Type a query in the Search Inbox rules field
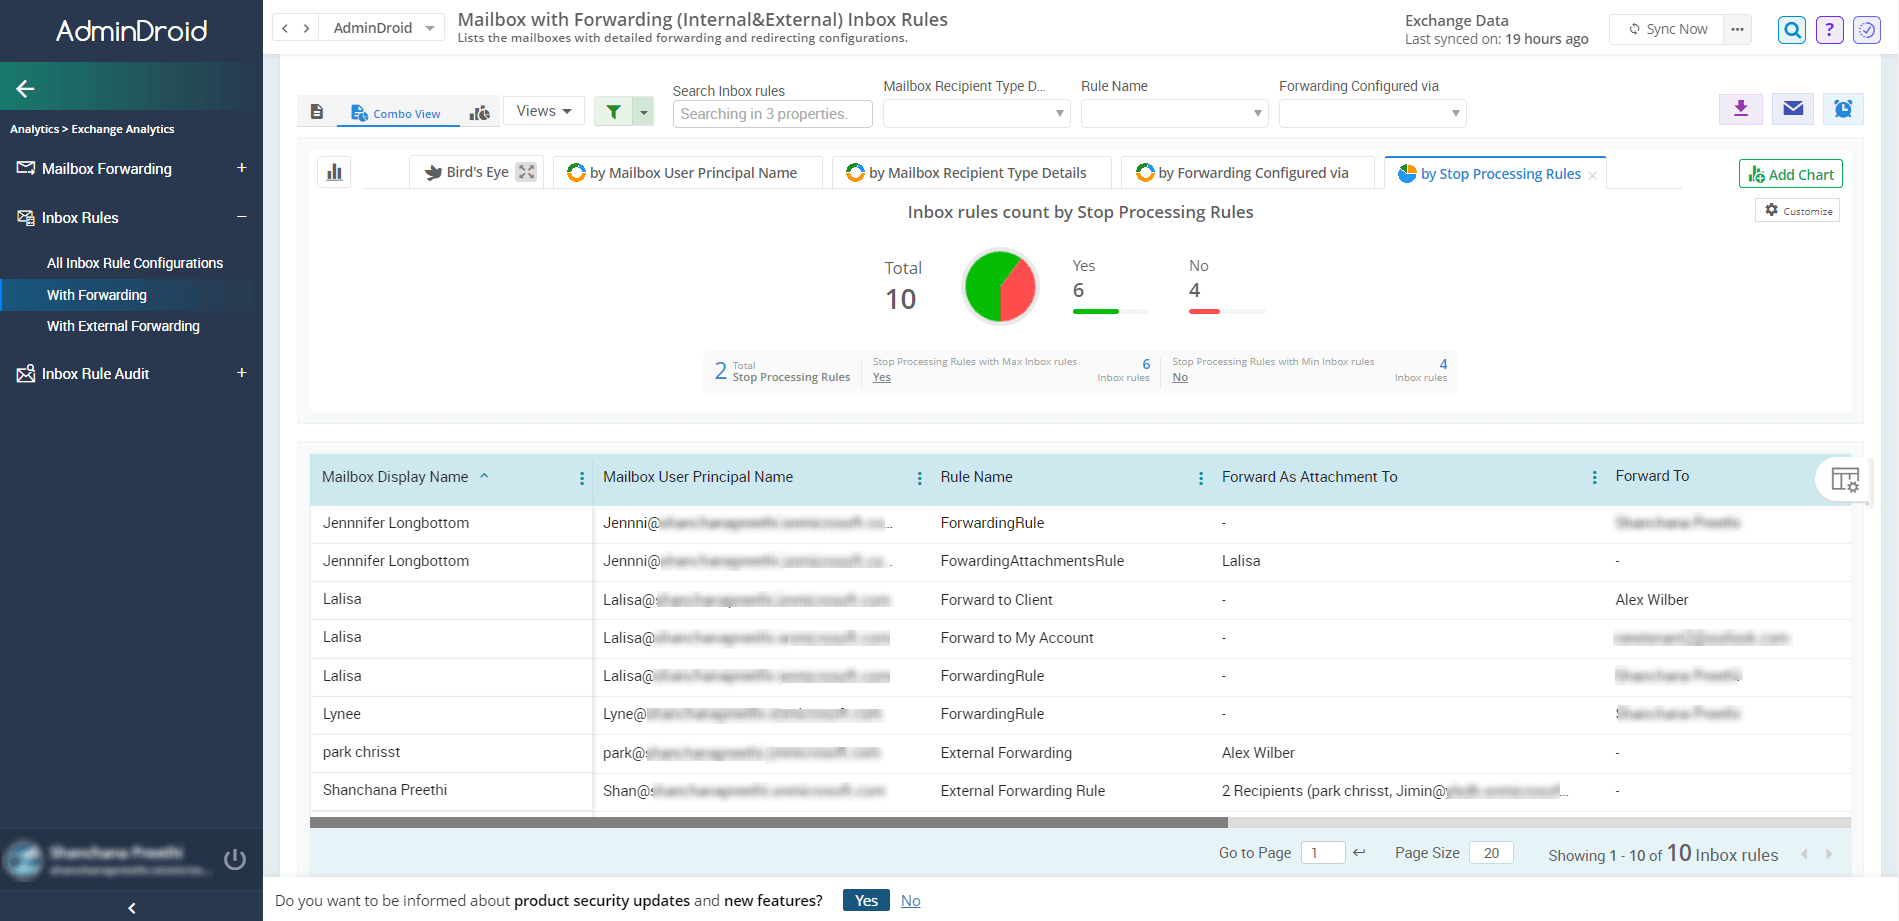The height and width of the screenshot is (921, 1899). [771, 113]
